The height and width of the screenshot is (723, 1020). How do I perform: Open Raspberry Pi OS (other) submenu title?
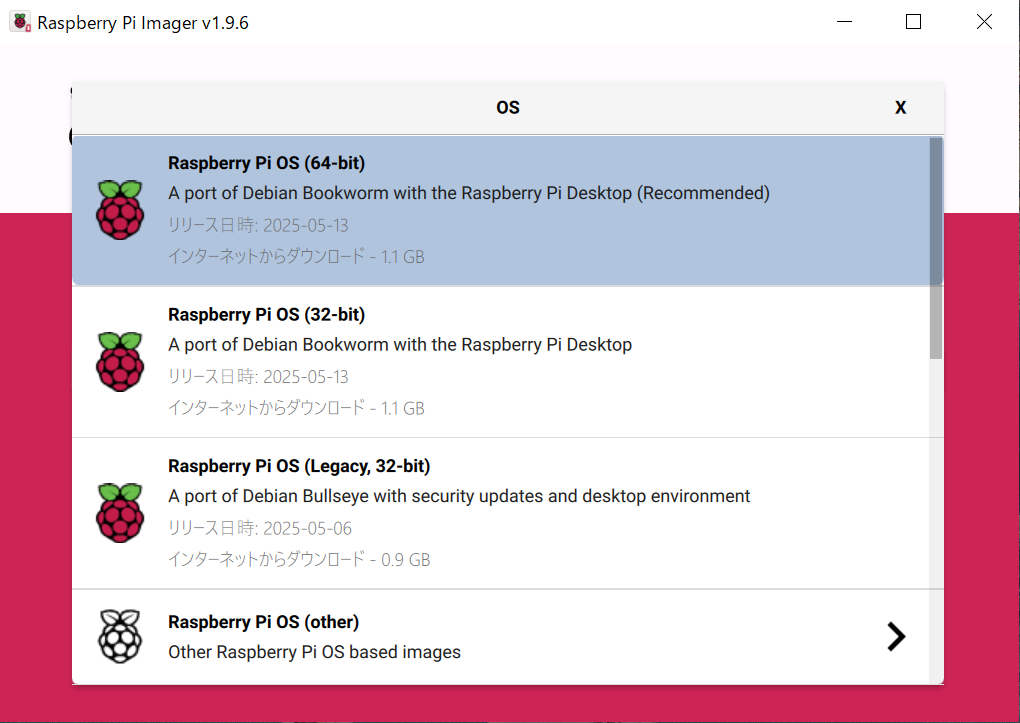[263, 622]
